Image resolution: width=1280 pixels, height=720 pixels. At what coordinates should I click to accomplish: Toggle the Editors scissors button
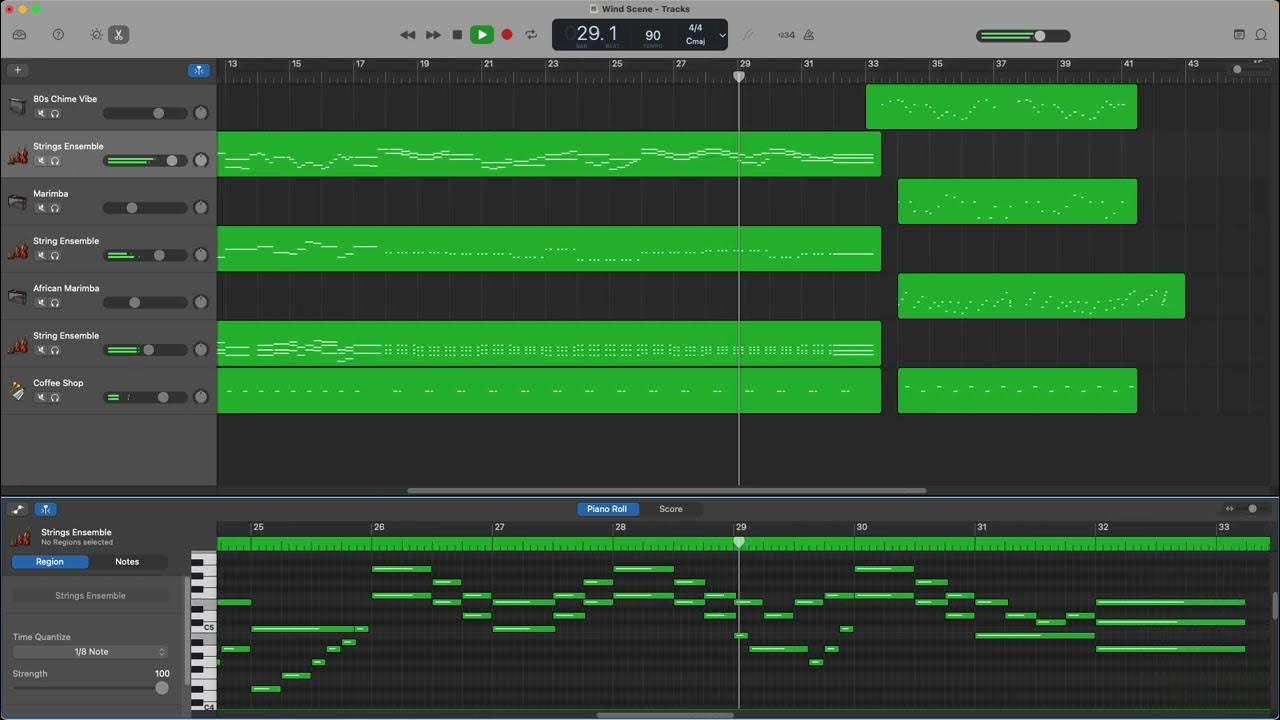click(x=118, y=34)
